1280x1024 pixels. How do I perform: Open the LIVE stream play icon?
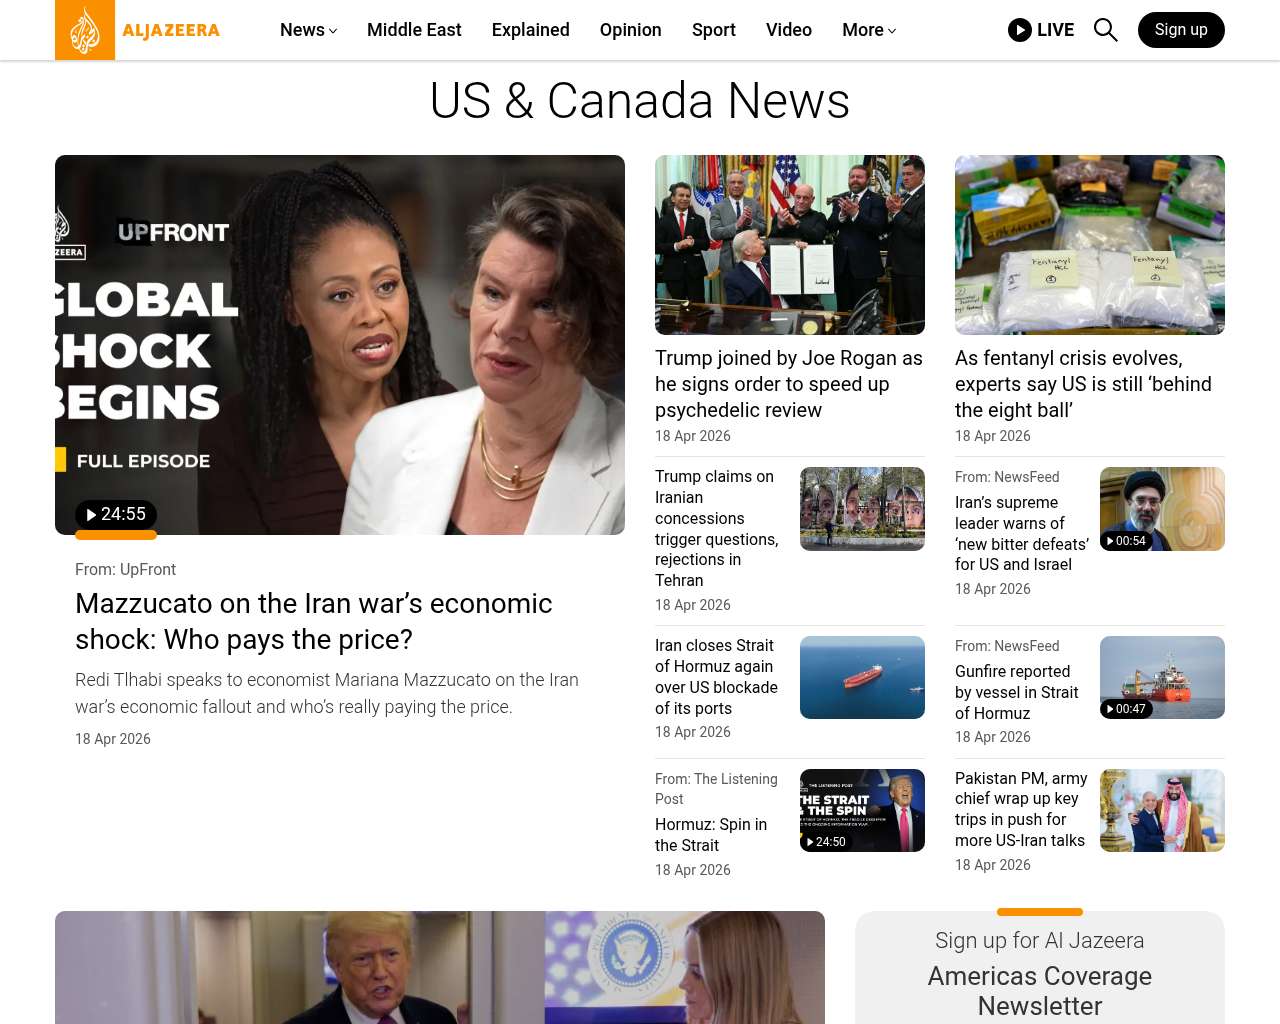pyautogui.click(x=1019, y=30)
